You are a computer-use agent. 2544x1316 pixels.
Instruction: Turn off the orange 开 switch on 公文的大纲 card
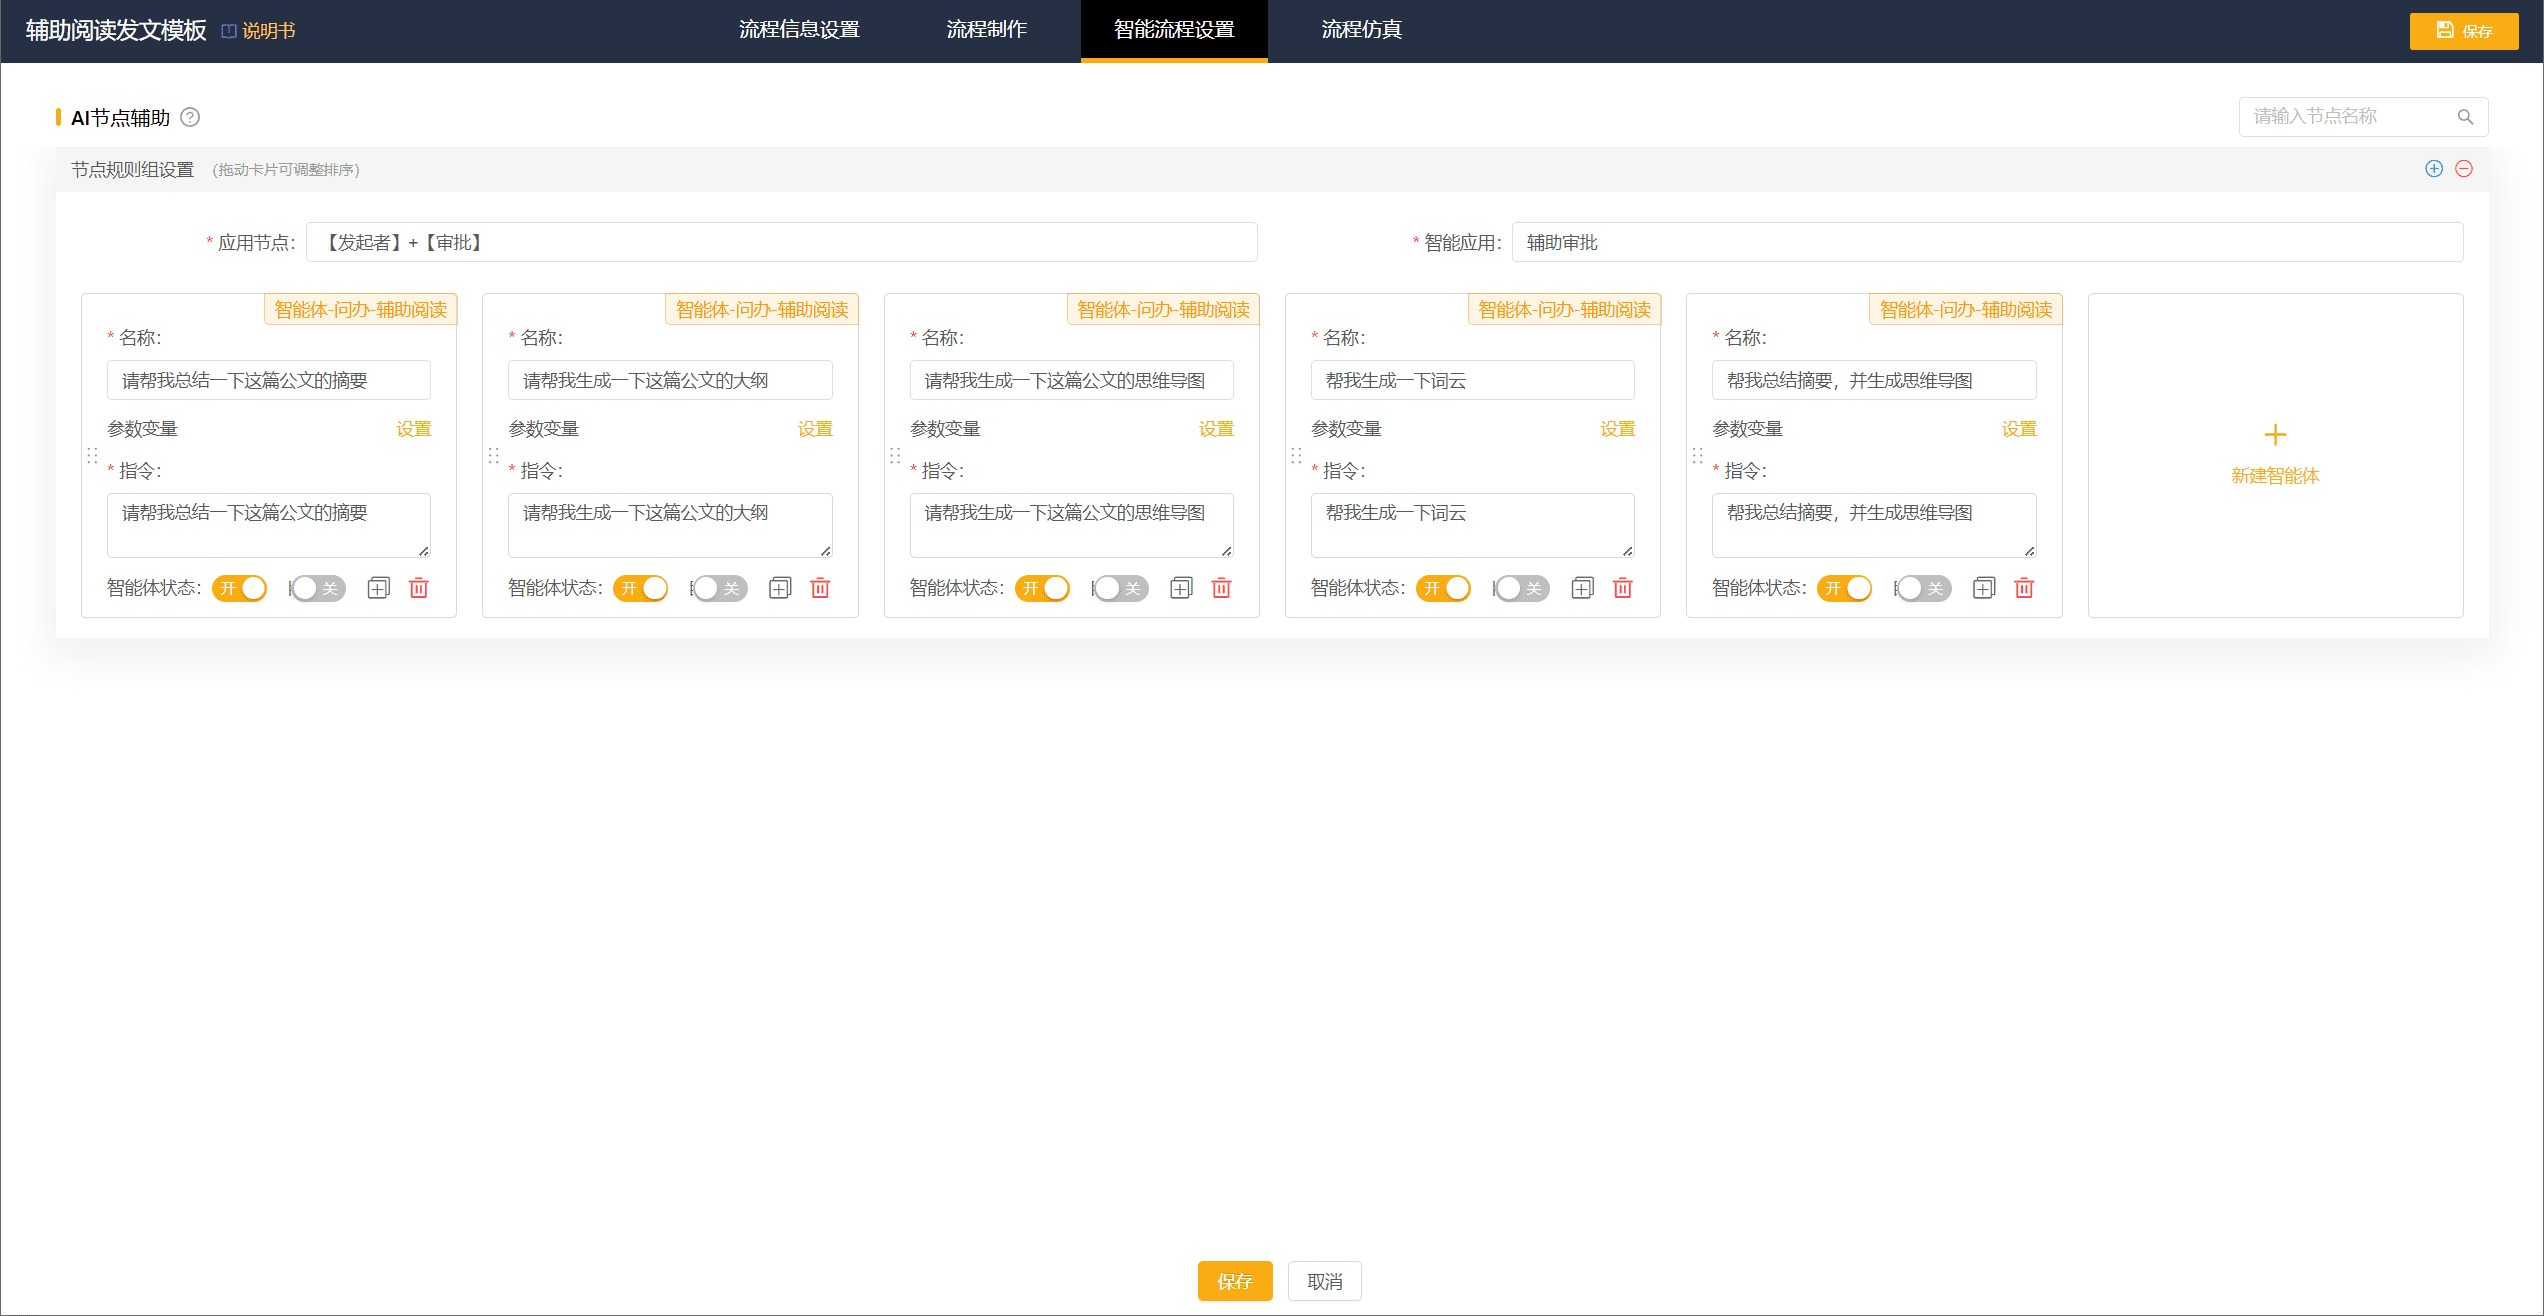(641, 588)
